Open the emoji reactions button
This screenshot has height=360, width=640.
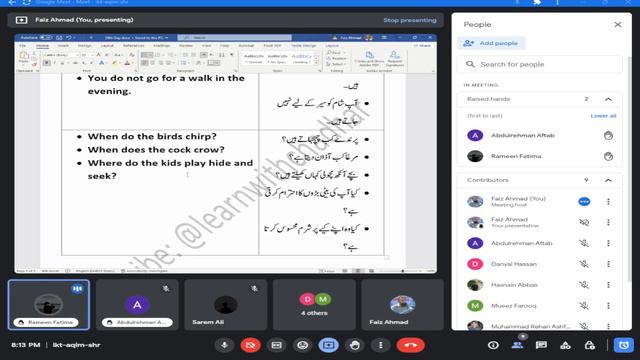pos(302,345)
